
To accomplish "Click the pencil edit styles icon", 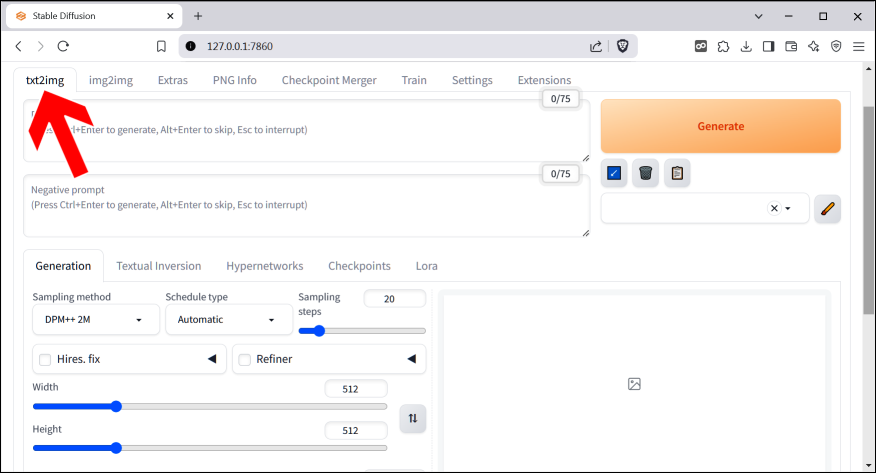I will [x=826, y=208].
